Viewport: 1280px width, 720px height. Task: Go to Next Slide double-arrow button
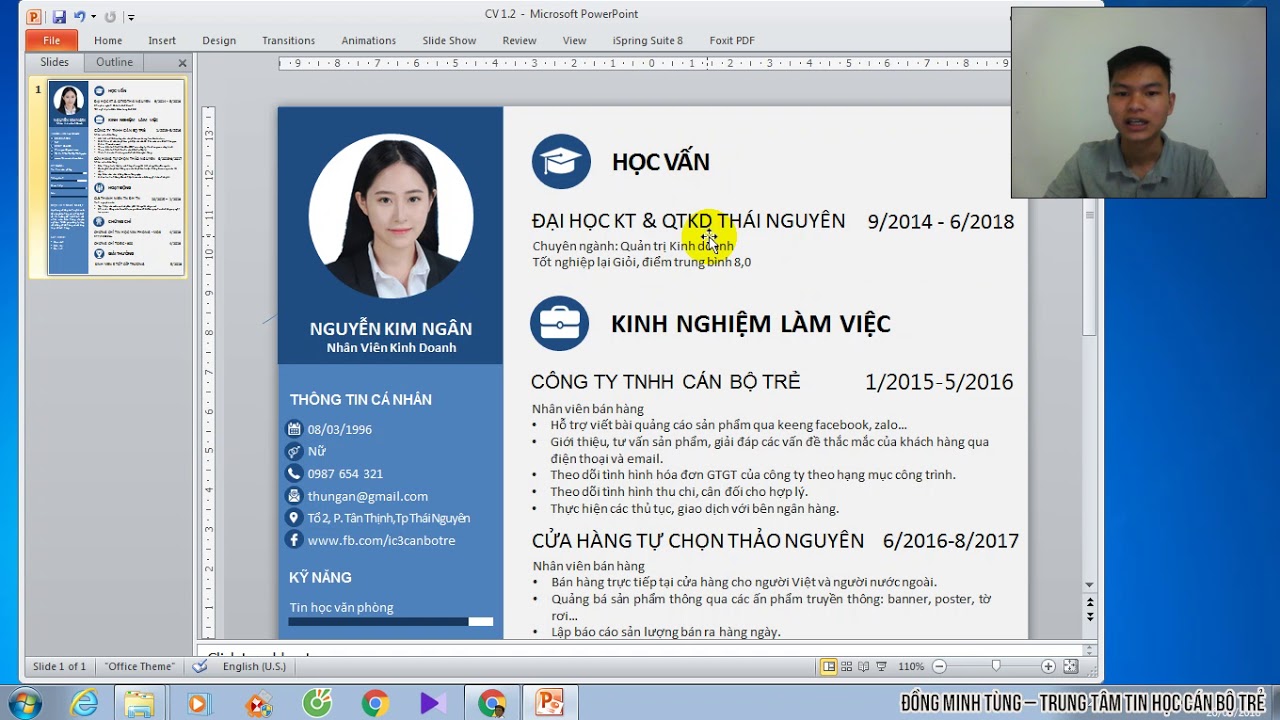1089,616
